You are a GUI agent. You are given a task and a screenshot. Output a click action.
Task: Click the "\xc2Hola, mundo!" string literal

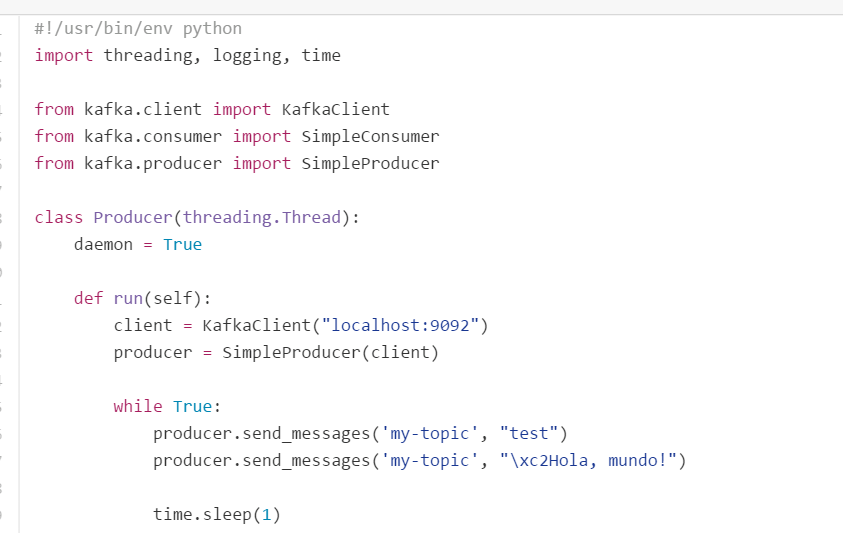tap(587, 460)
